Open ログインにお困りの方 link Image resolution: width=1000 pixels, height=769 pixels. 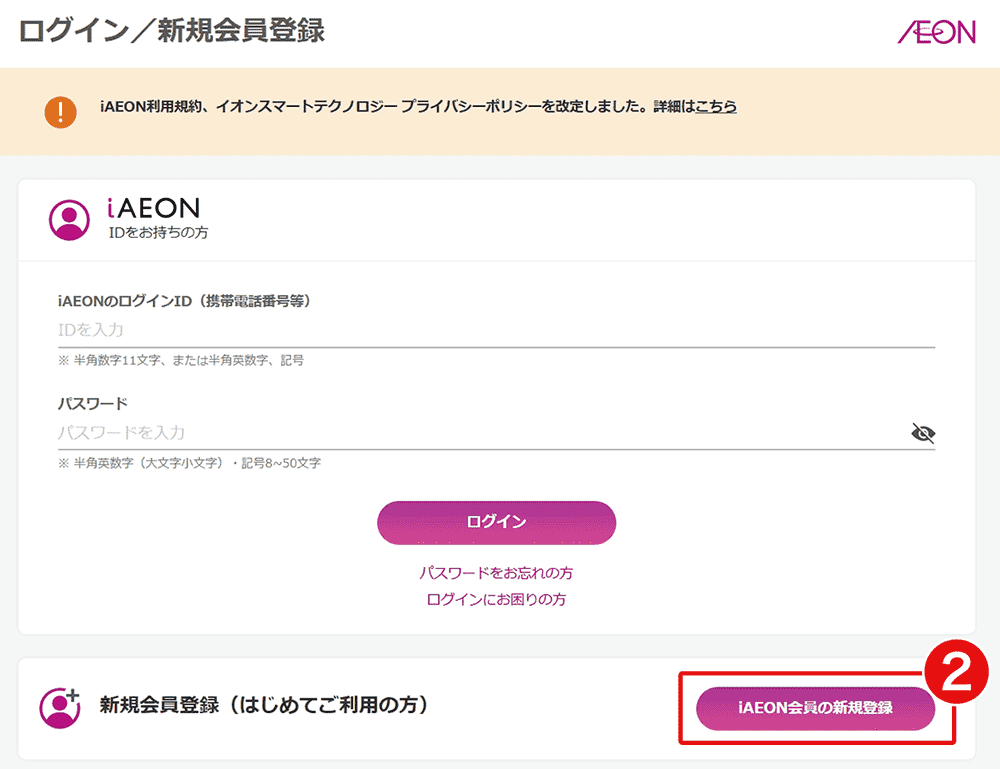click(x=496, y=599)
